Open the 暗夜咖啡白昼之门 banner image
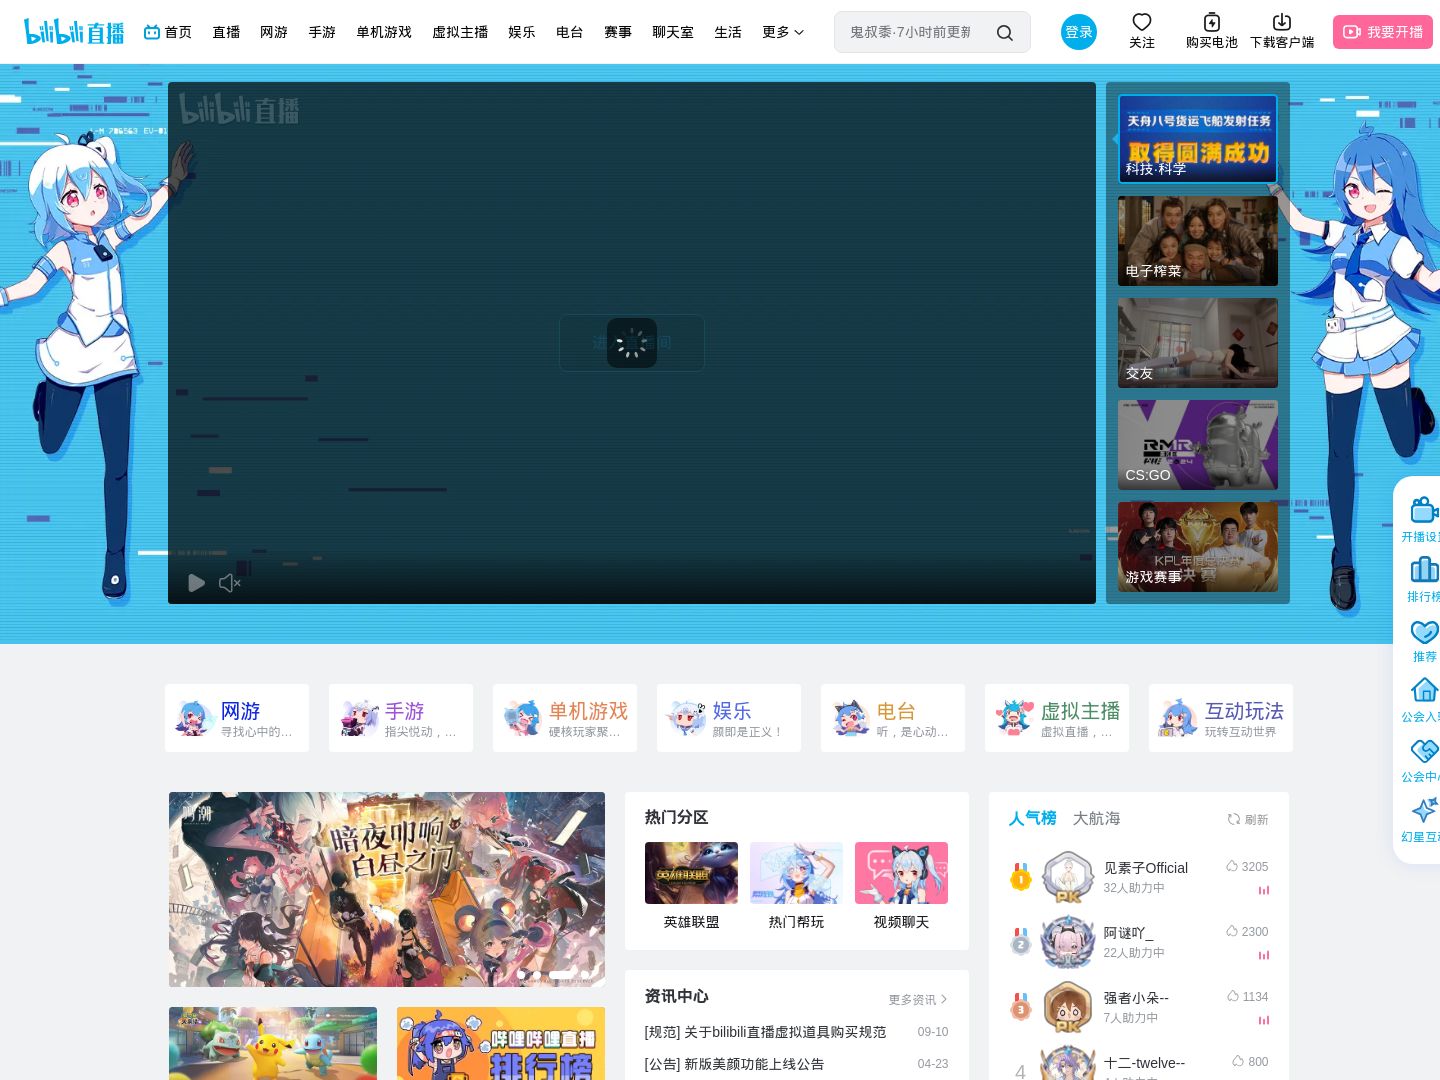 click(x=387, y=889)
